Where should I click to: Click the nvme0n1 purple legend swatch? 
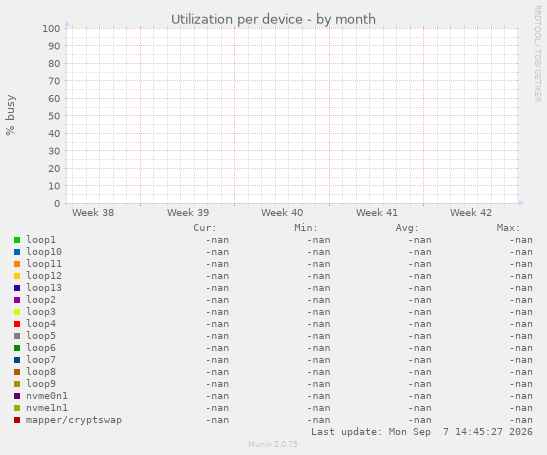tap(17, 396)
